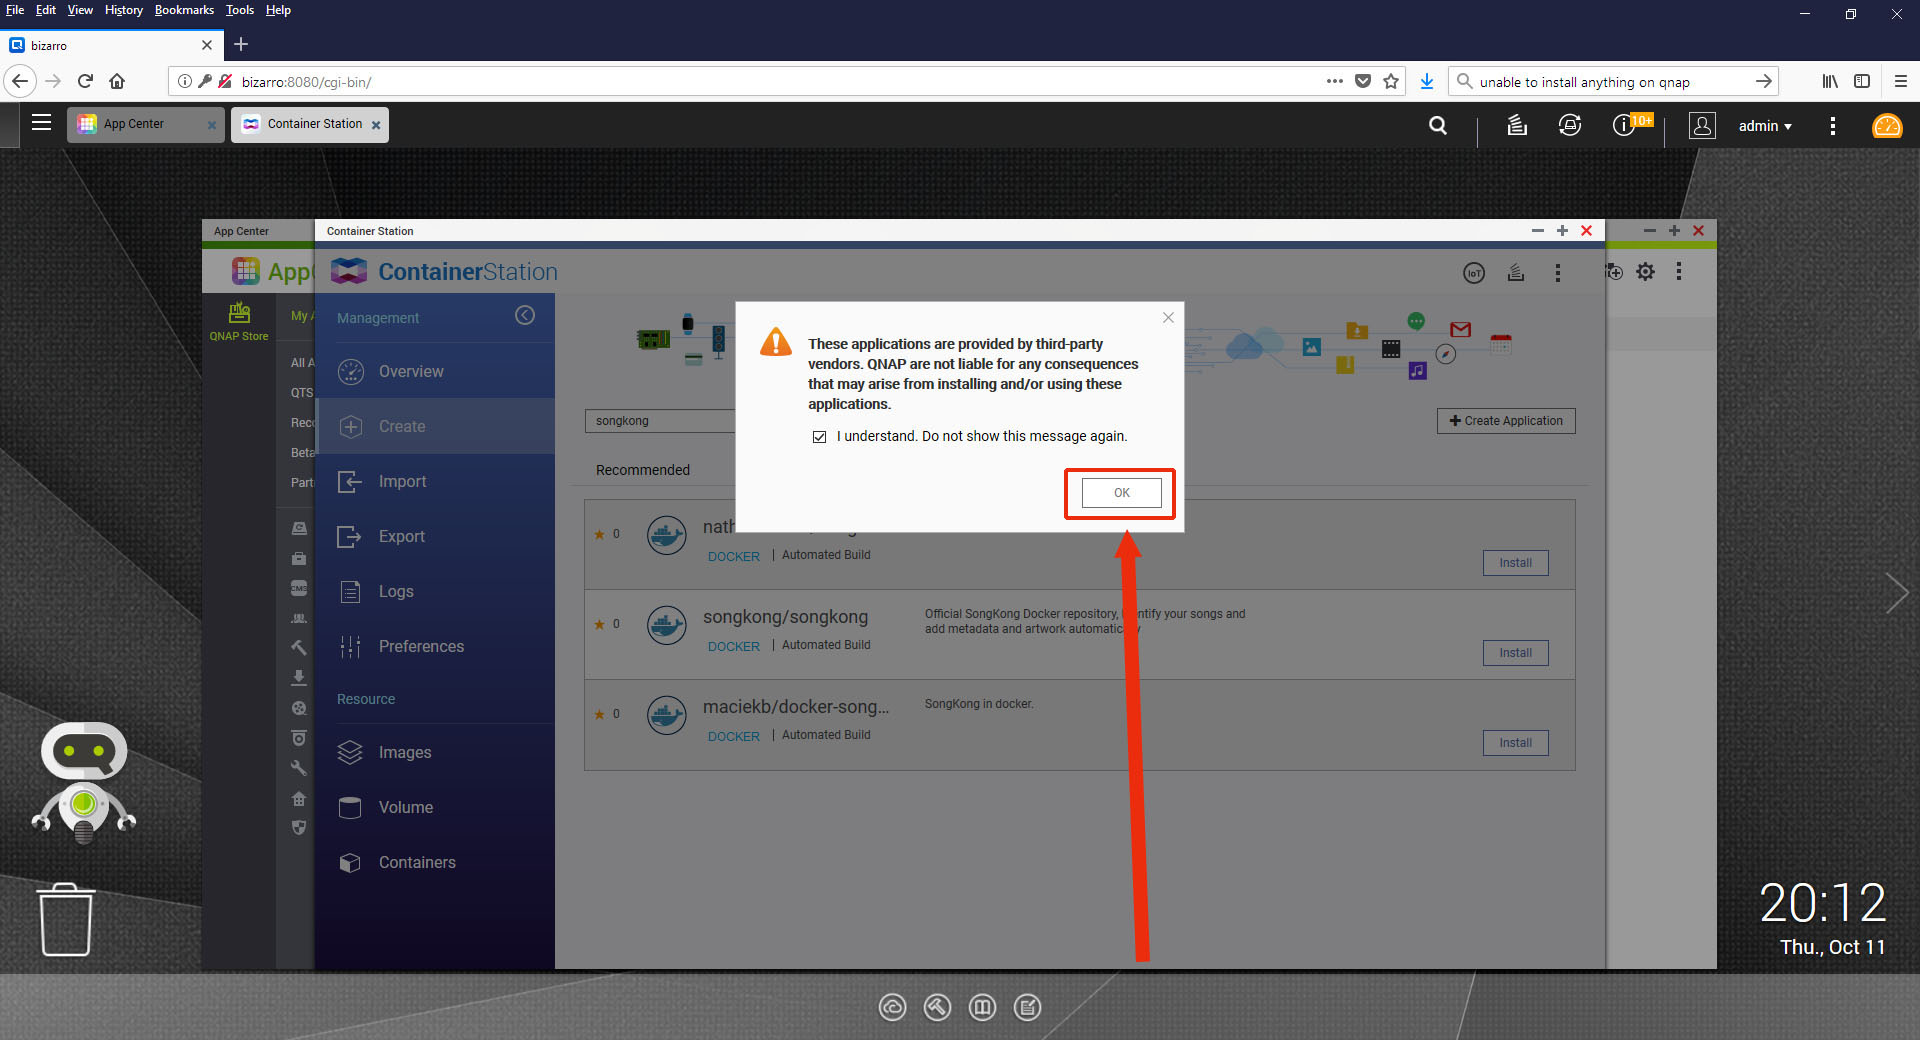Open App Center more-options dots

(x=1679, y=271)
